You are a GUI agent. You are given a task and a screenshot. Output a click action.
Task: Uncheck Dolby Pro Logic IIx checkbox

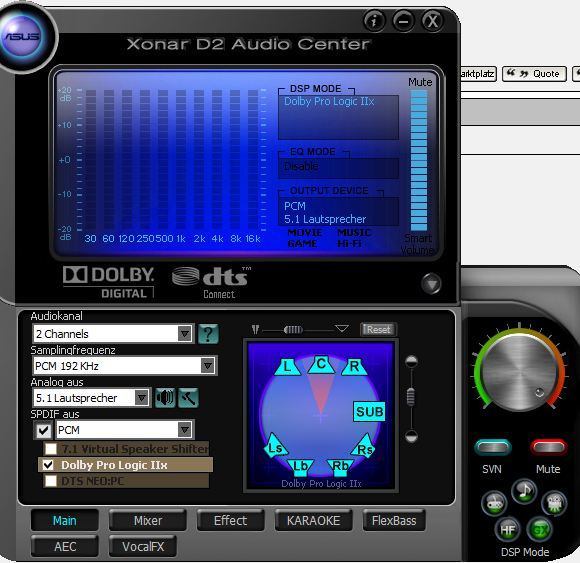[48, 465]
